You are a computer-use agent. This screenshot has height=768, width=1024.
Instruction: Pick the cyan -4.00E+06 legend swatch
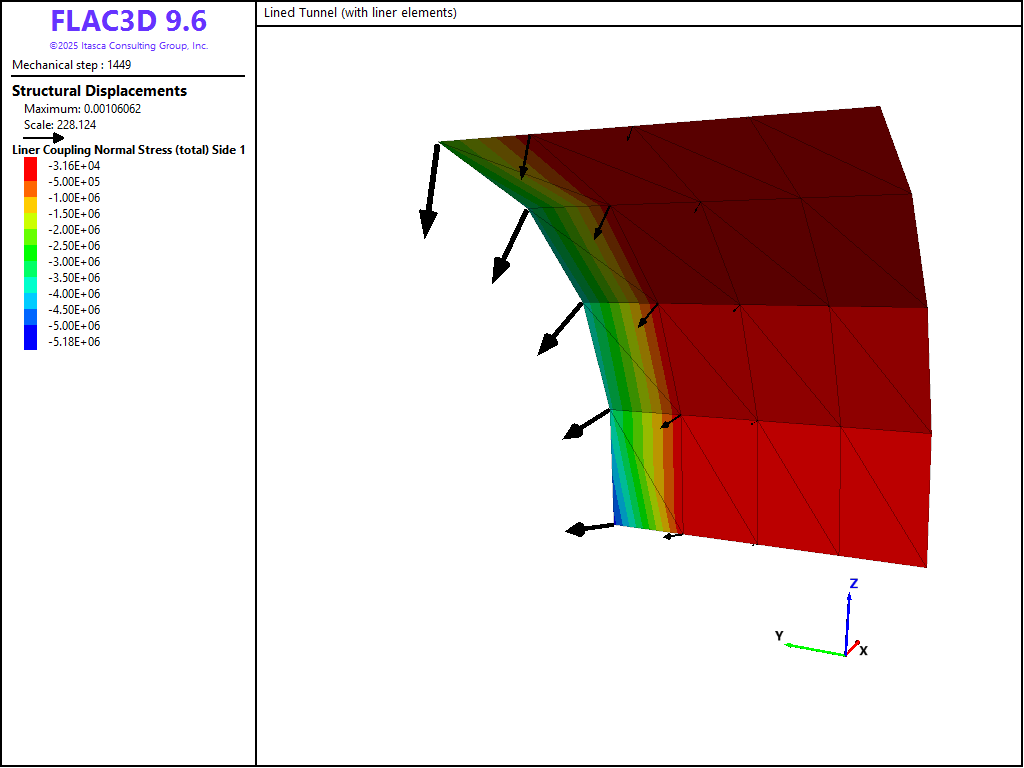point(30,294)
